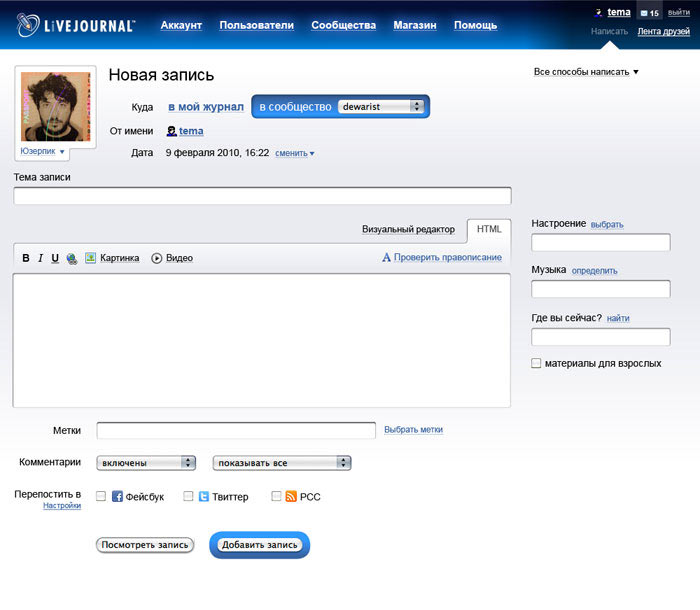This screenshot has height=610, width=700.
Task: Insert video using the Видео icon
Action: (157, 258)
